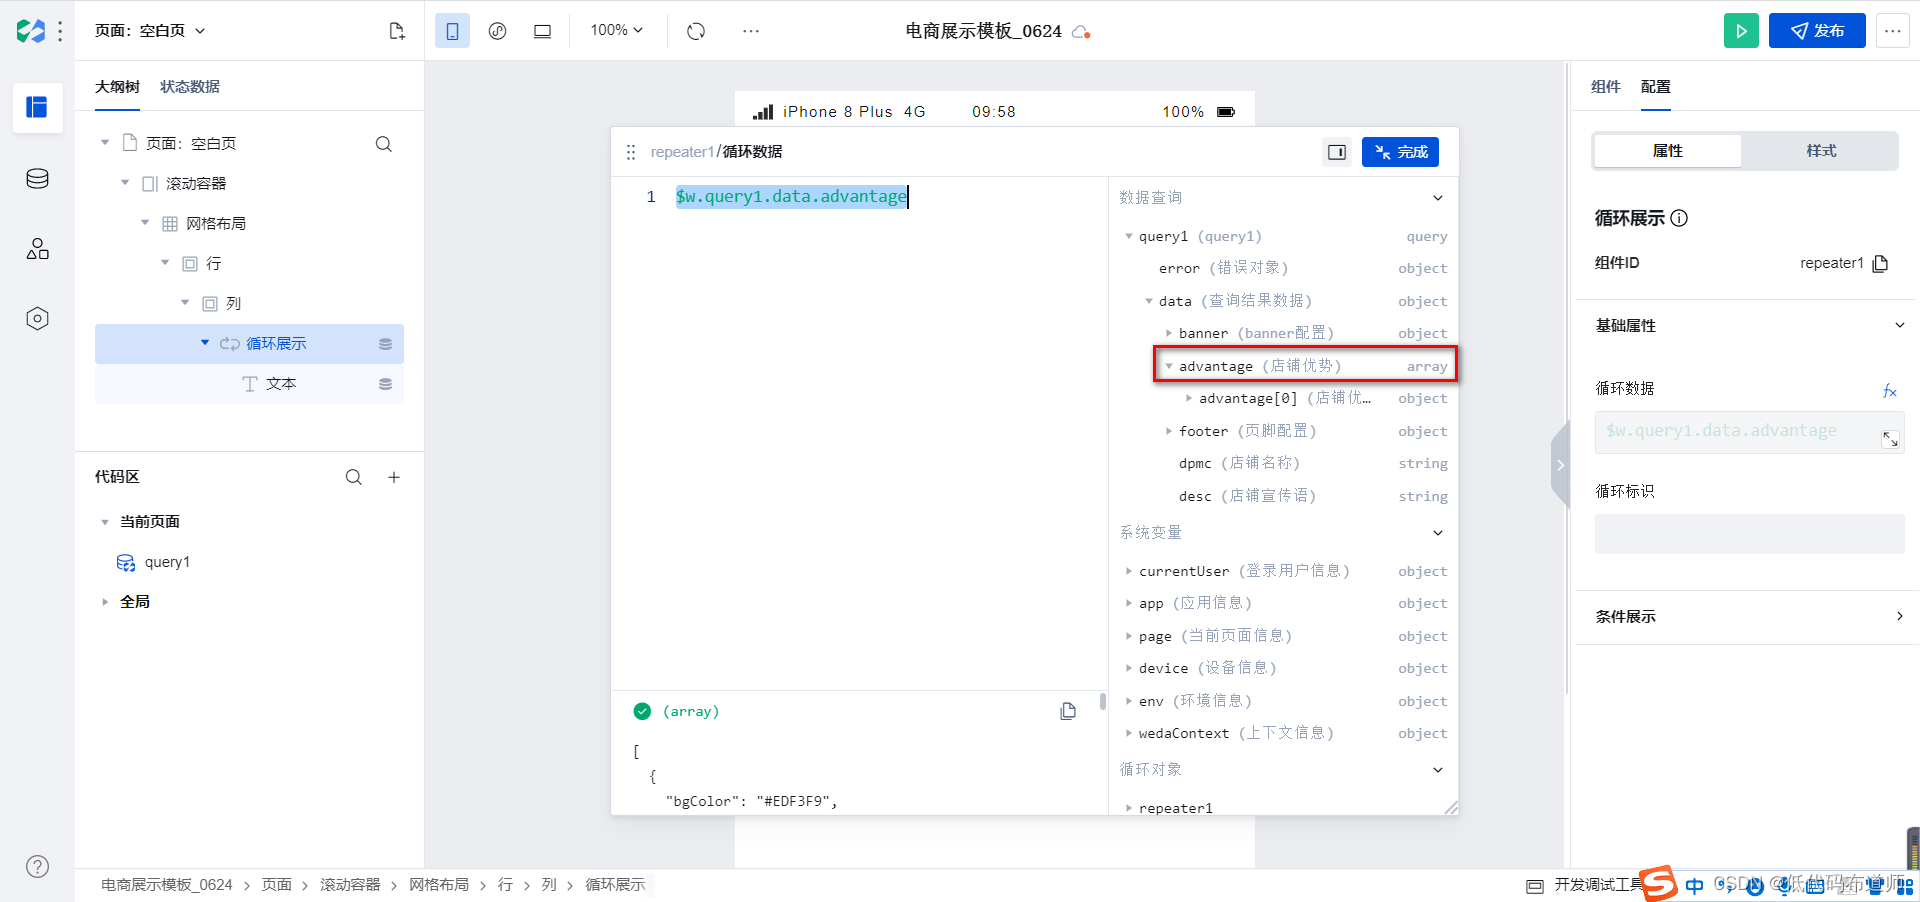Open the app settings hexagon icon
Viewport: 1920px width, 902px height.
click(x=37, y=319)
